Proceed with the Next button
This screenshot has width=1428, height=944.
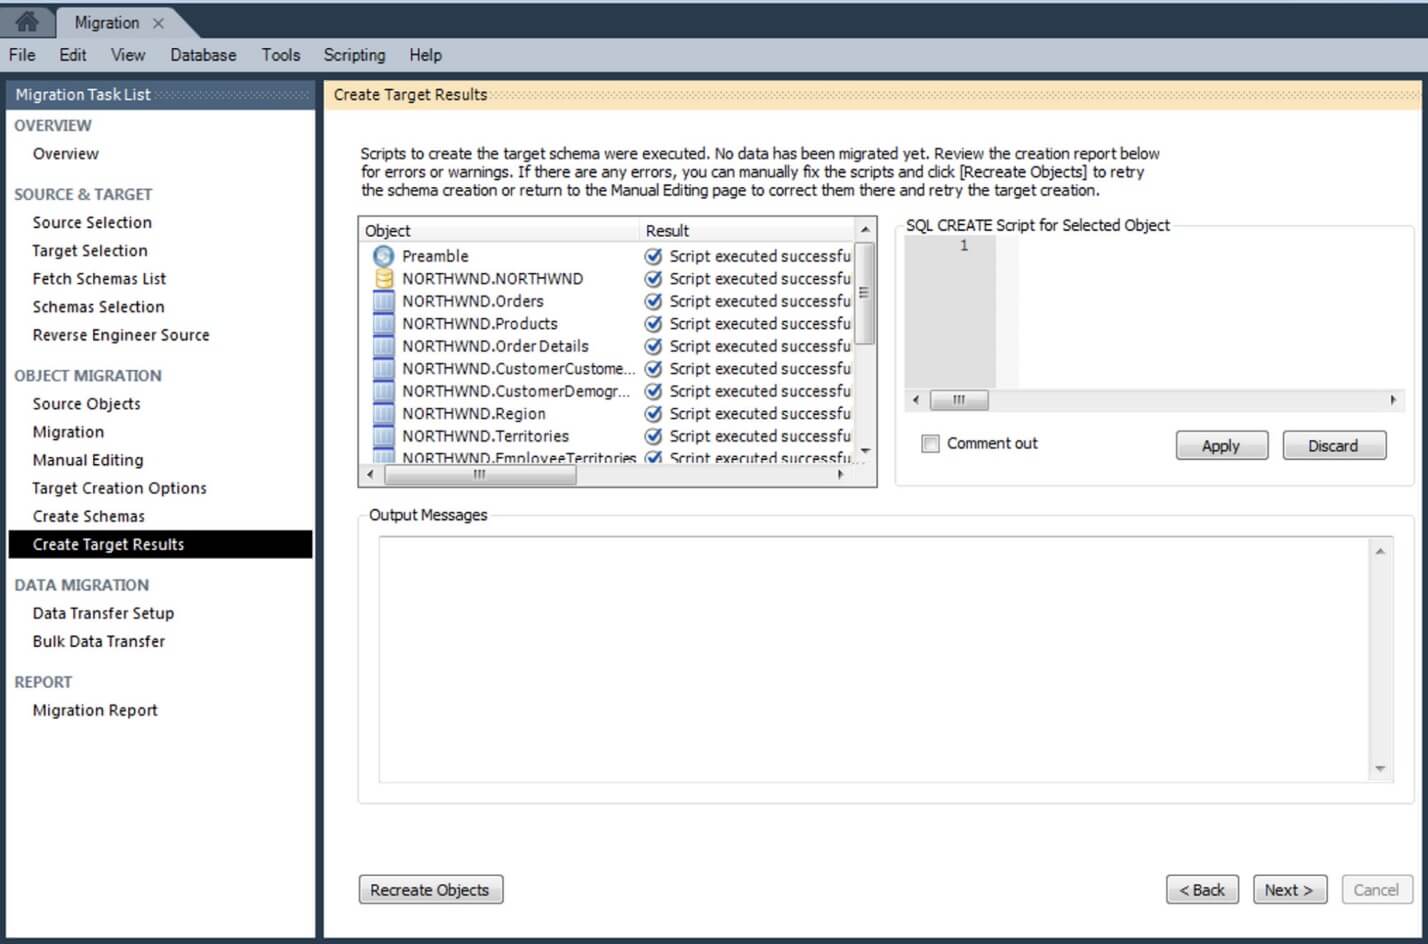[x=1289, y=890]
